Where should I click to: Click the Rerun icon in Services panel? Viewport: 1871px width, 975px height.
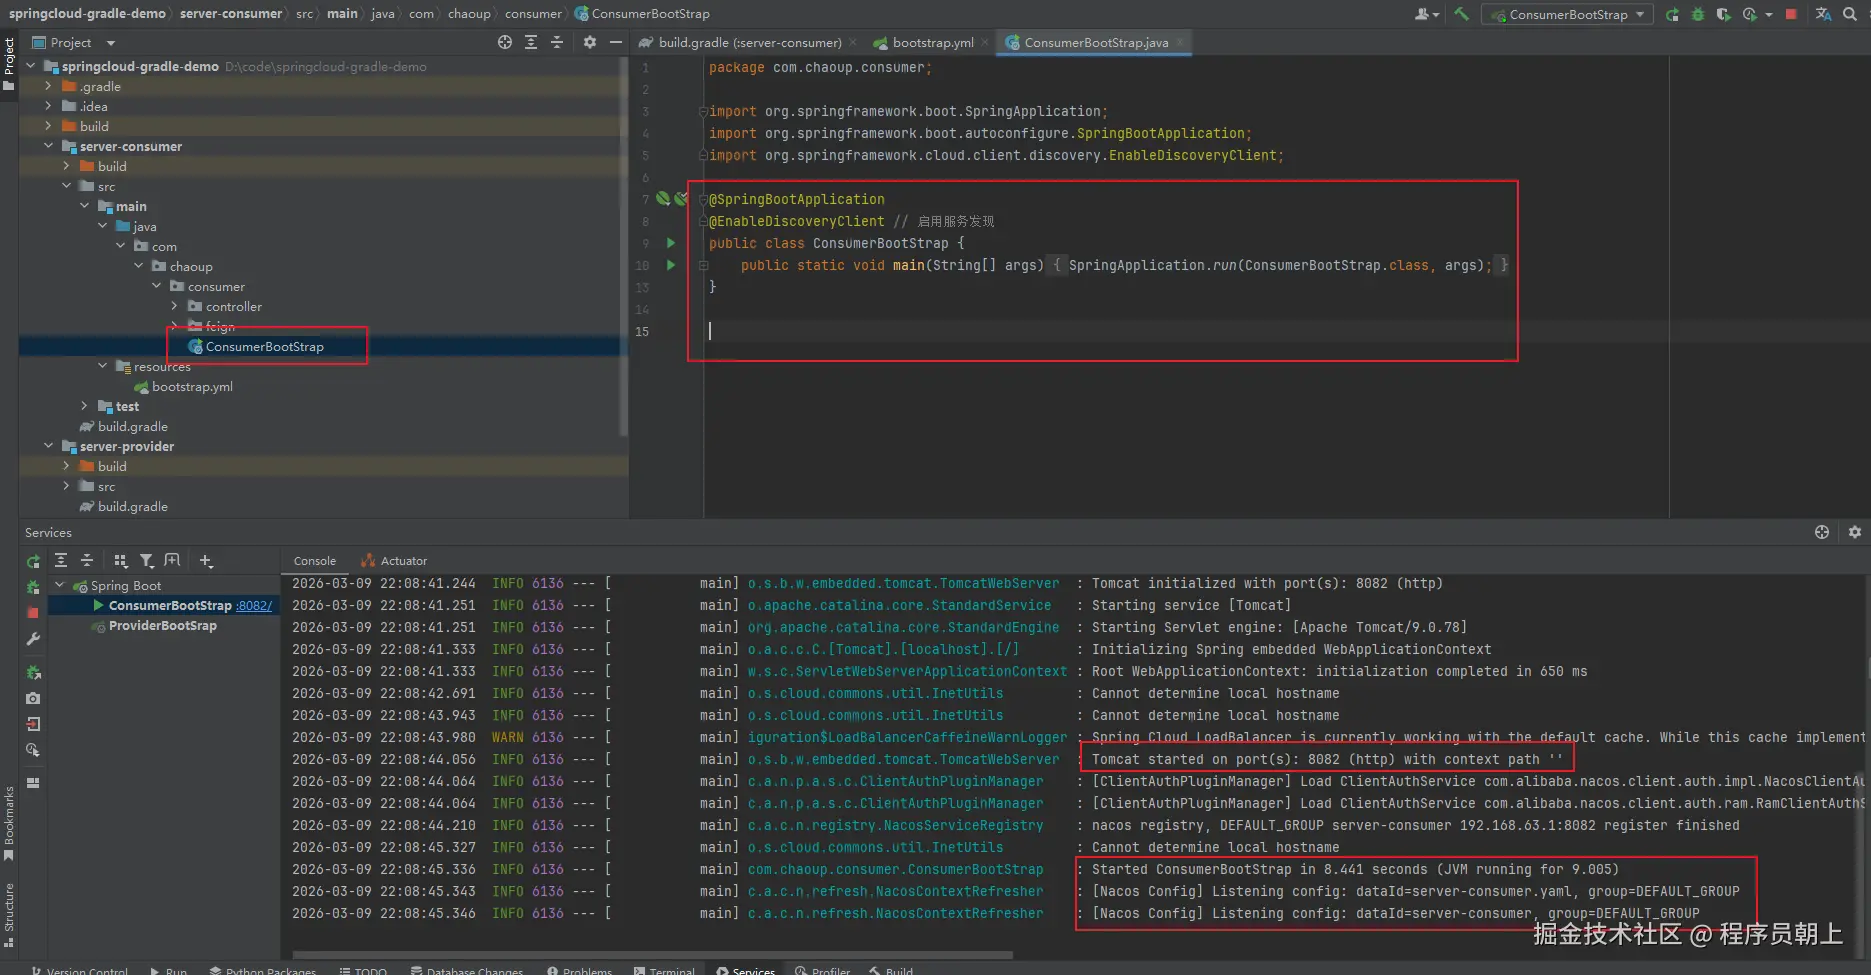pos(33,561)
